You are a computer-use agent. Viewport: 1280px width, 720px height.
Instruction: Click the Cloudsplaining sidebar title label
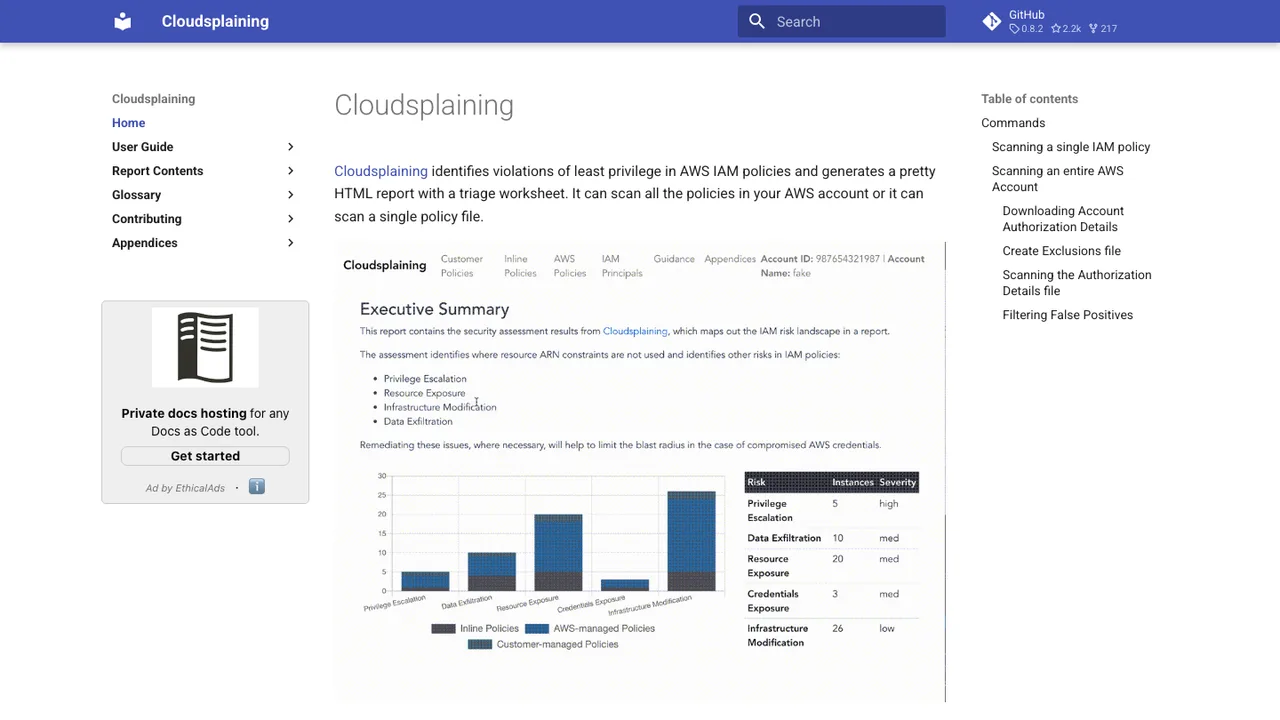(153, 99)
